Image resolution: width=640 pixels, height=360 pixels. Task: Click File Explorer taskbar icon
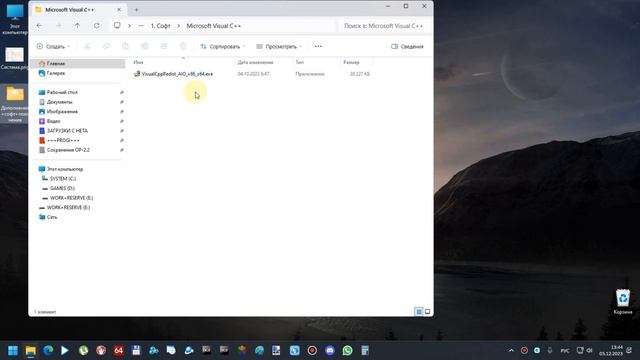pos(31,350)
